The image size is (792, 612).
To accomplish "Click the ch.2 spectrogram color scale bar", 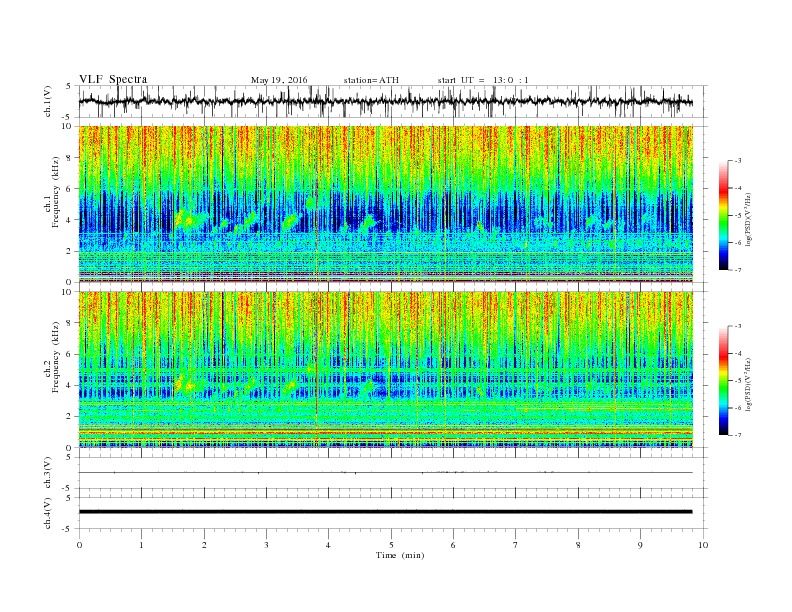I will [723, 381].
